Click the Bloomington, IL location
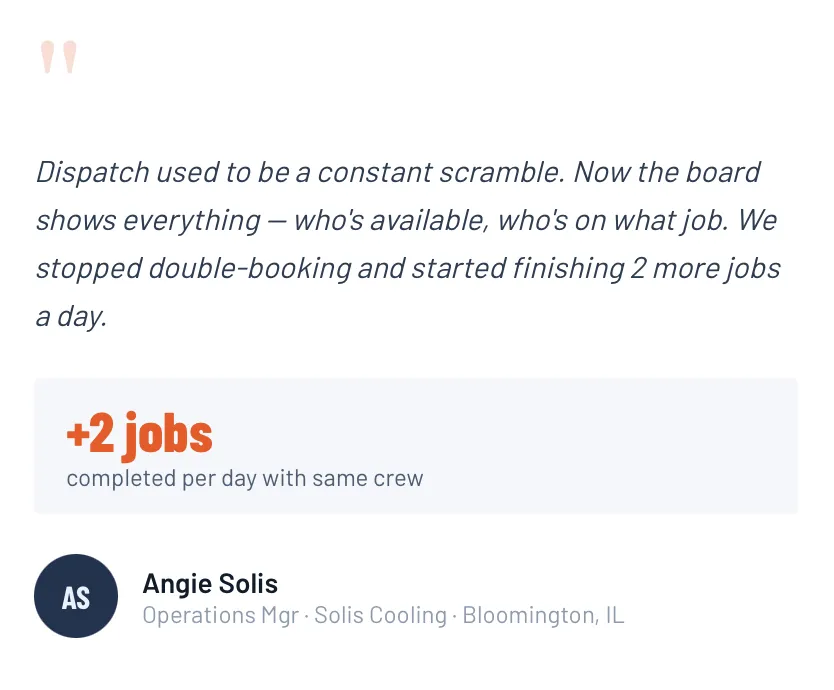 (543, 615)
